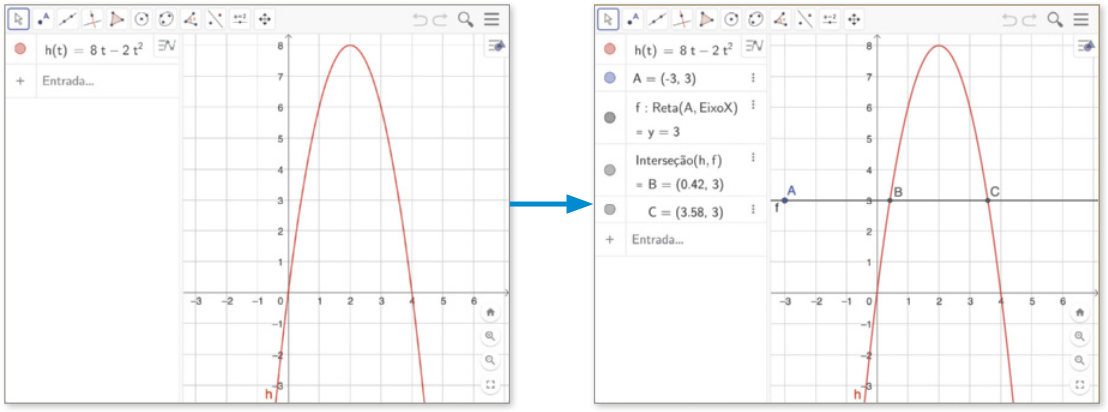Open algebra style menu in right window
This screenshot has width=1108, height=412.
point(755,46)
